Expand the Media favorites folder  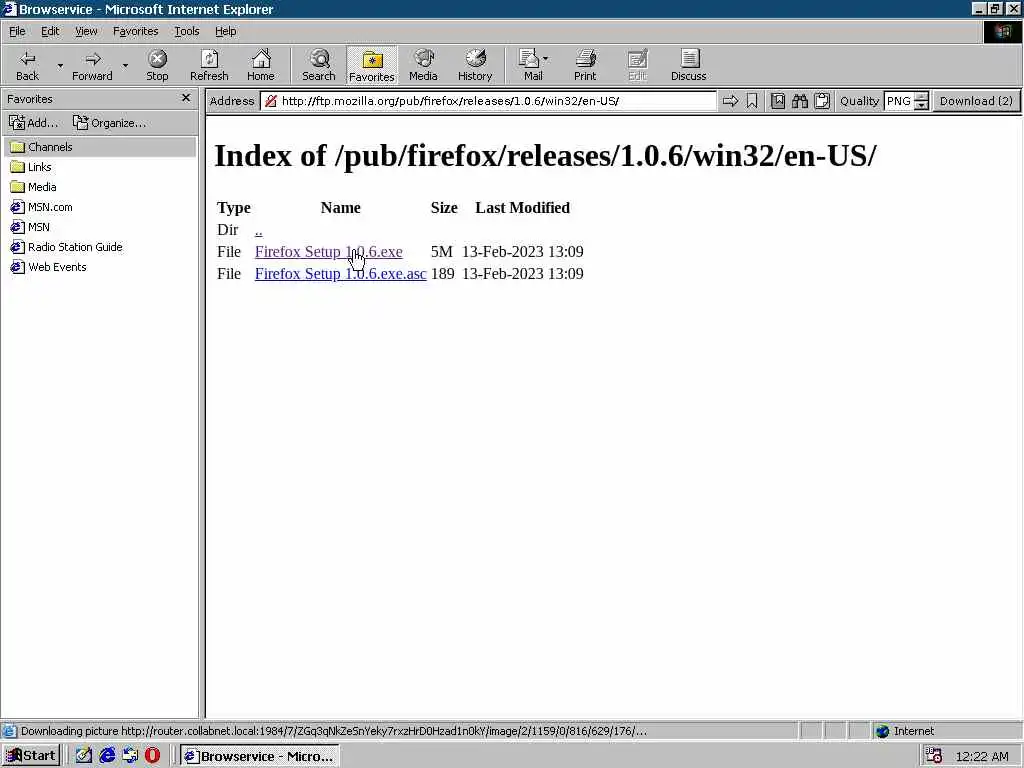click(x=33, y=187)
